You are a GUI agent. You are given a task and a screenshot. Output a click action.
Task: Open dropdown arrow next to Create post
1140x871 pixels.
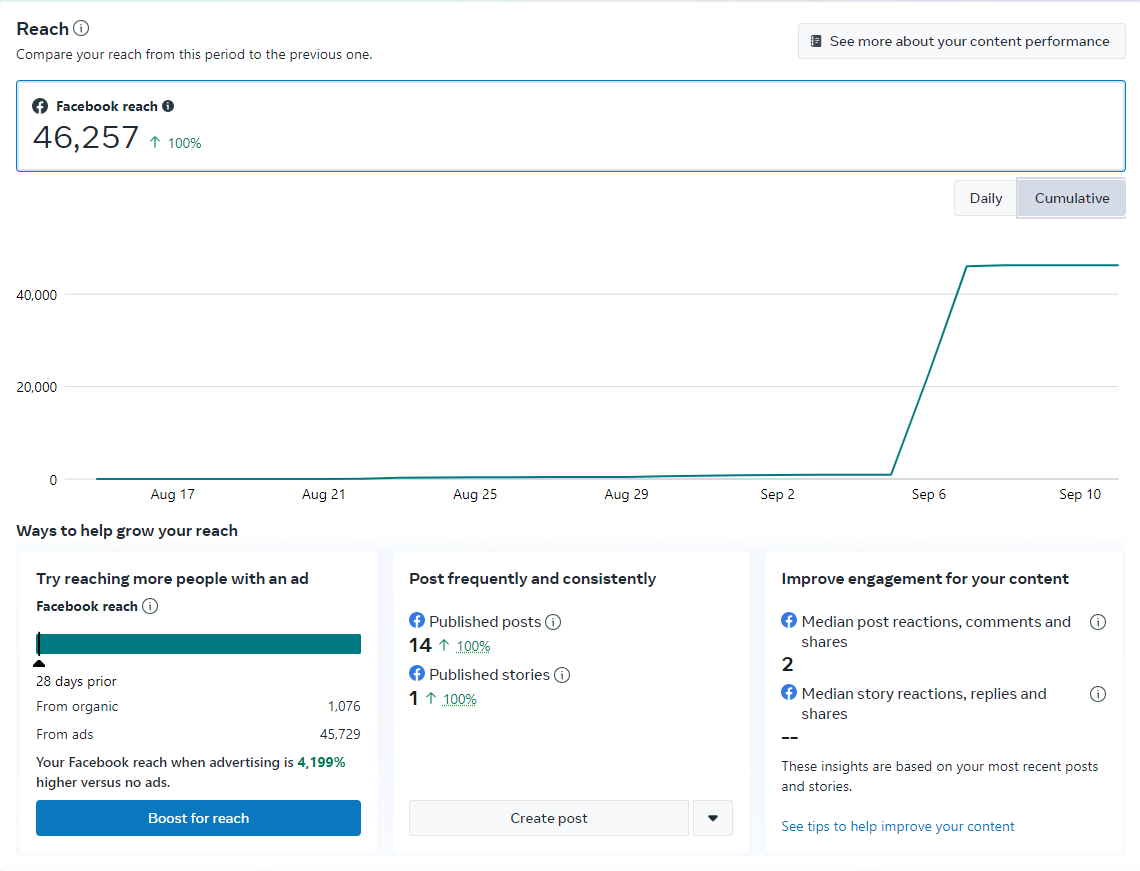pos(713,818)
